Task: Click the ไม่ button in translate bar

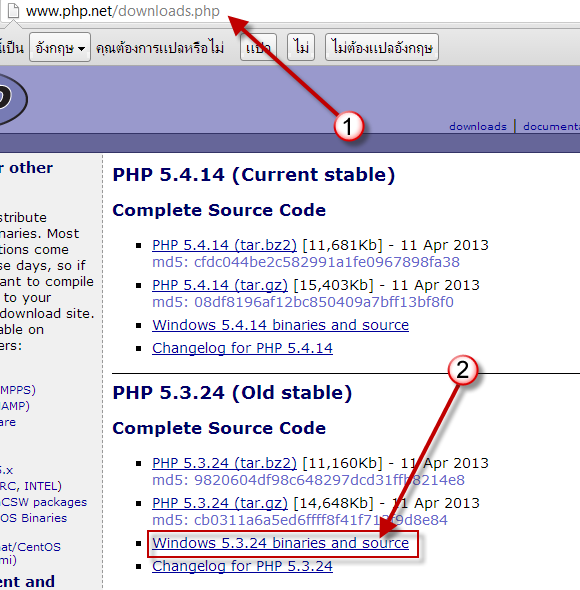Action: pos(301,47)
